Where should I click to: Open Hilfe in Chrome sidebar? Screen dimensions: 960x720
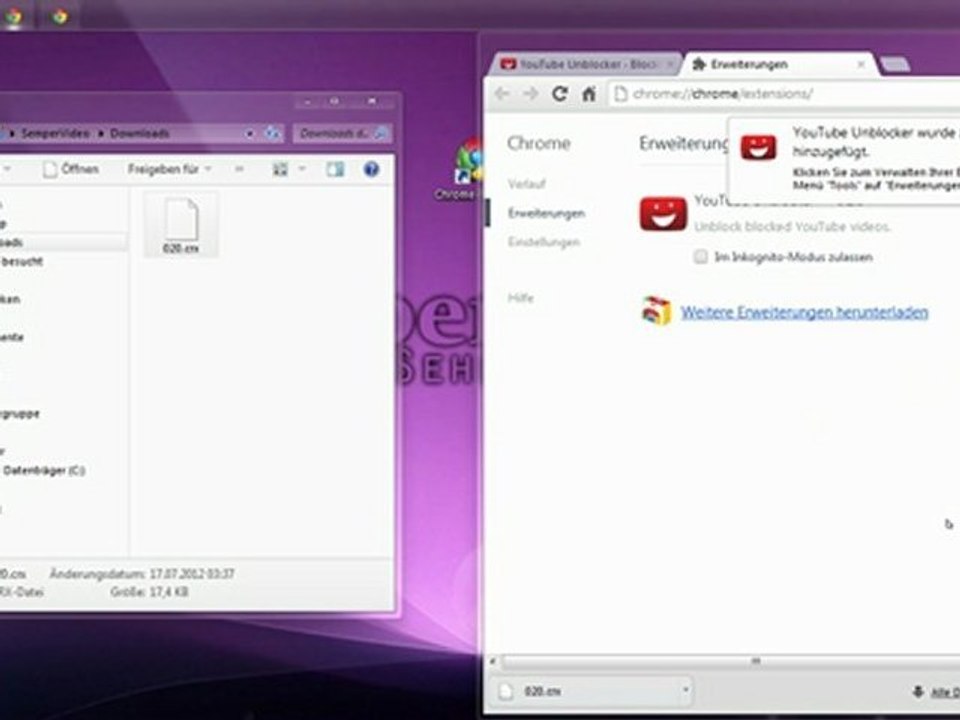coord(520,298)
